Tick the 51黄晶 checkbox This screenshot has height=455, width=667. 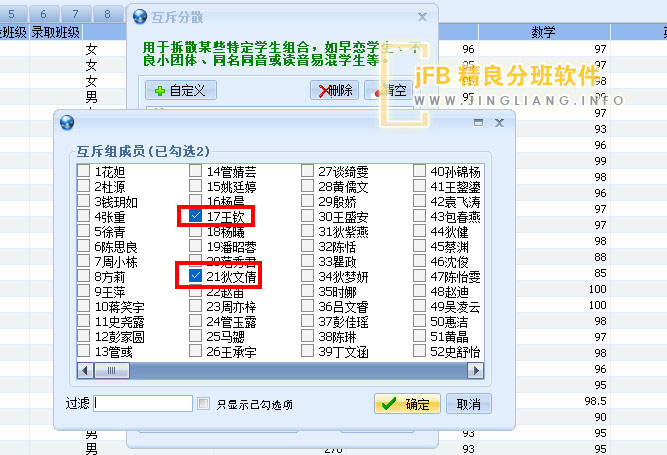click(x=419, y=336)
